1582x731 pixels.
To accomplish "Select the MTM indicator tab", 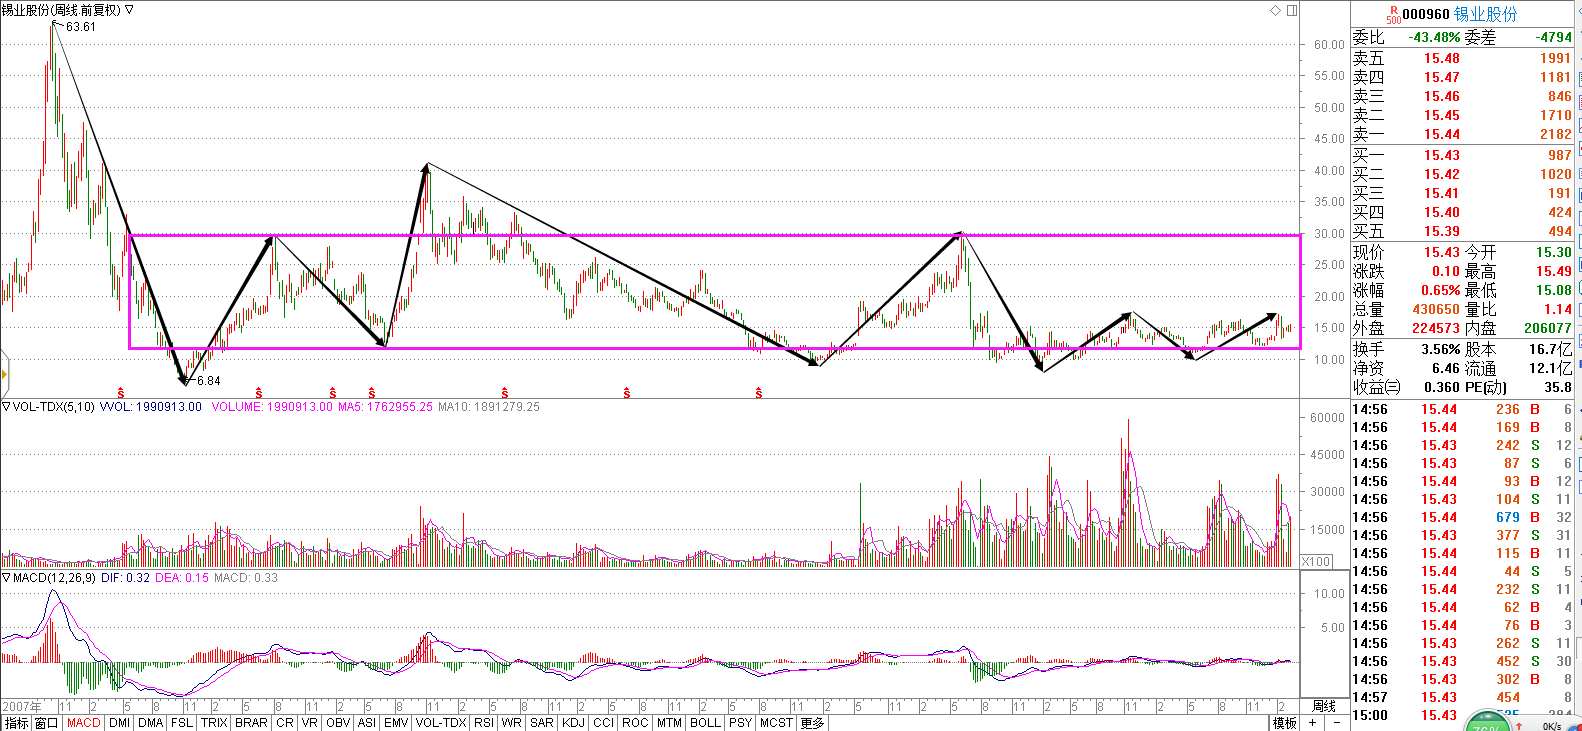I will [x=669, y=723].
